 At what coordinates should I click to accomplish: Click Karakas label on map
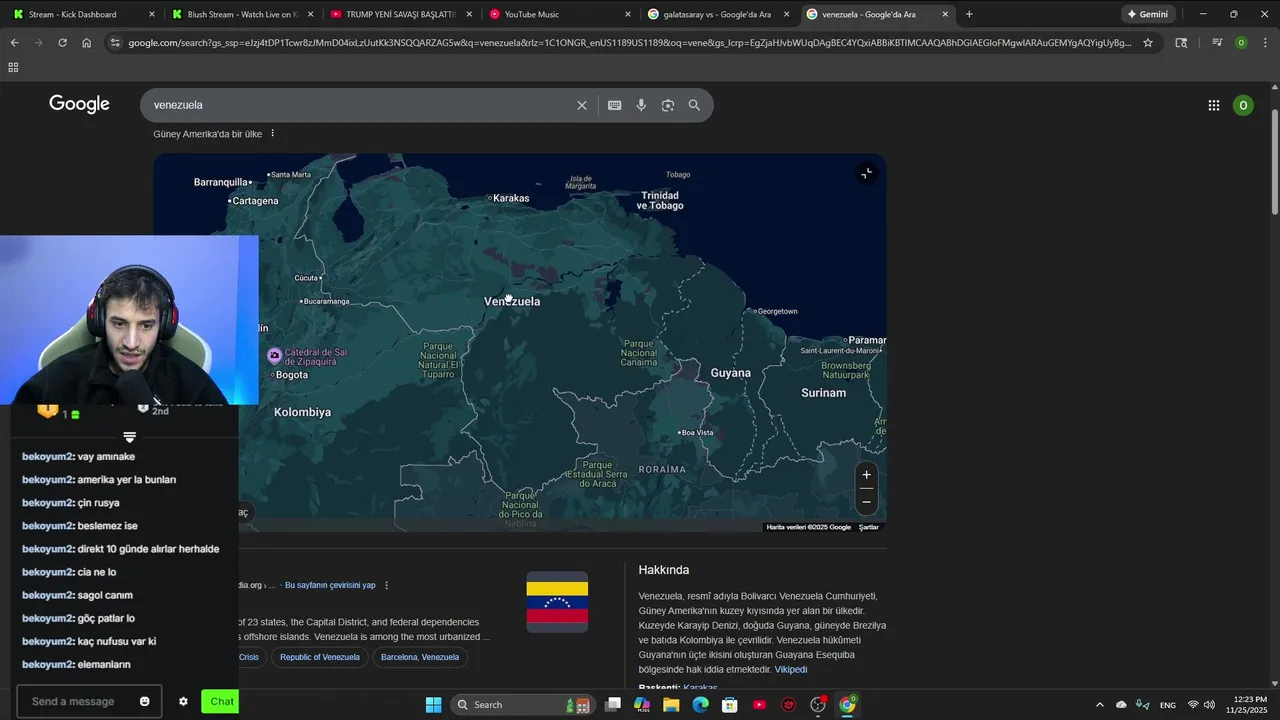511,198
